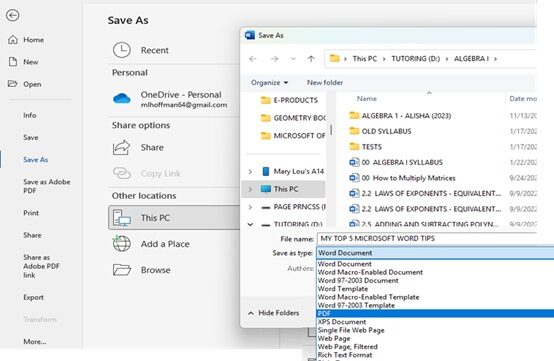554x361 pixels.
Task: Open recent locations dropdown arrow
Action: 293,59
